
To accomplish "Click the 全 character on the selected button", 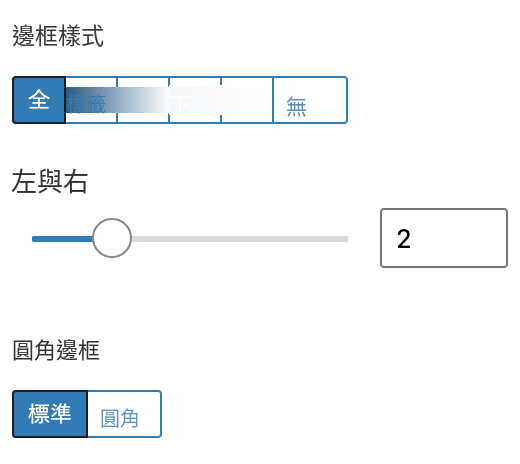I will [39, 99].
